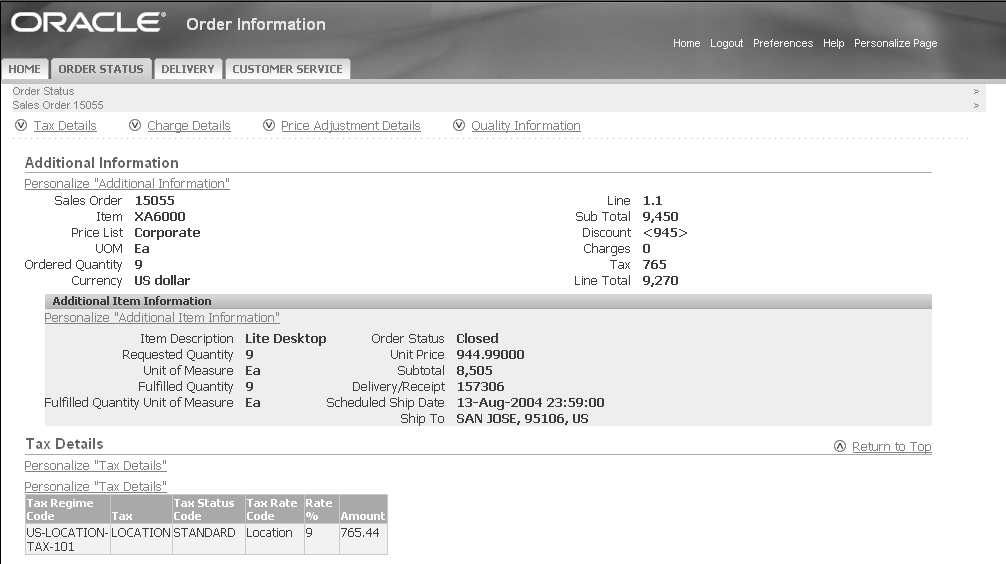Click the down-arrow icon beside Tax Details
Screen dimensions: 1006x564
[21, 125]
